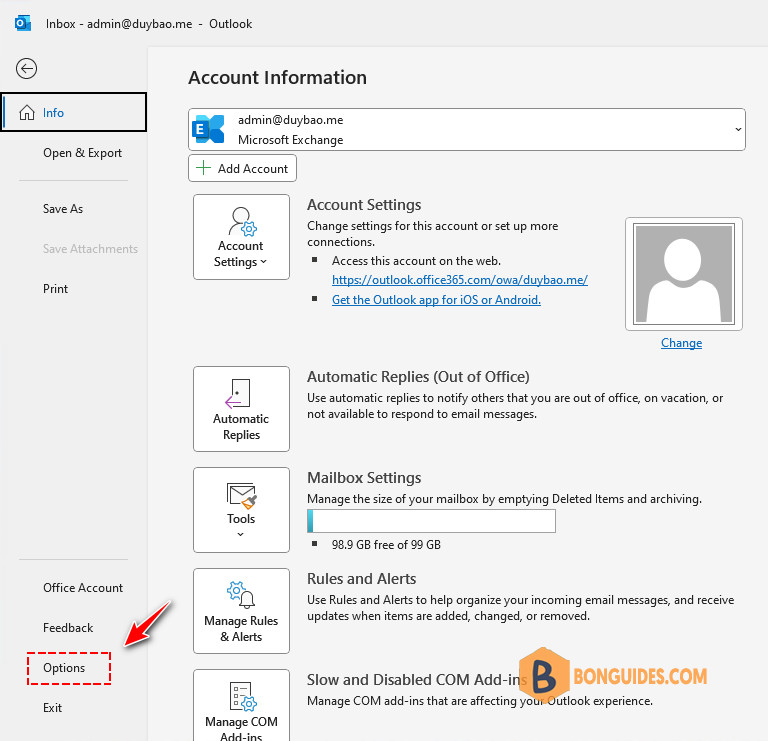Viewport: 768px width, 741px height.
Task: Expand the Tools dropdown button
Action: (241, 510)
